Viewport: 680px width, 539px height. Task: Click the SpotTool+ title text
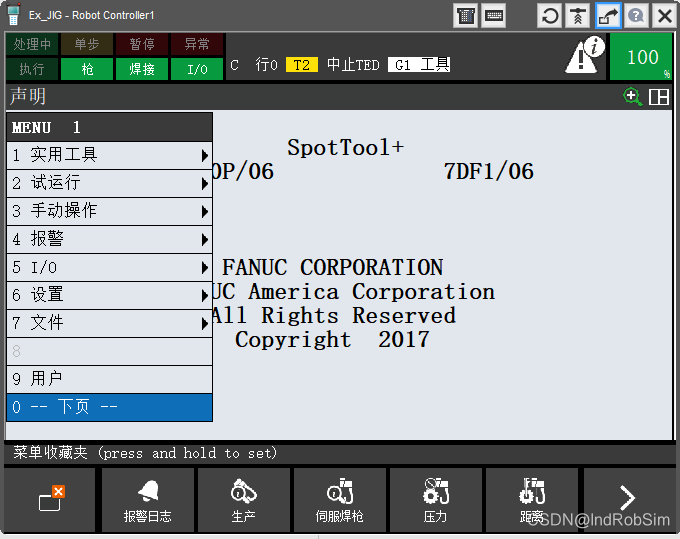click(346, 148)
